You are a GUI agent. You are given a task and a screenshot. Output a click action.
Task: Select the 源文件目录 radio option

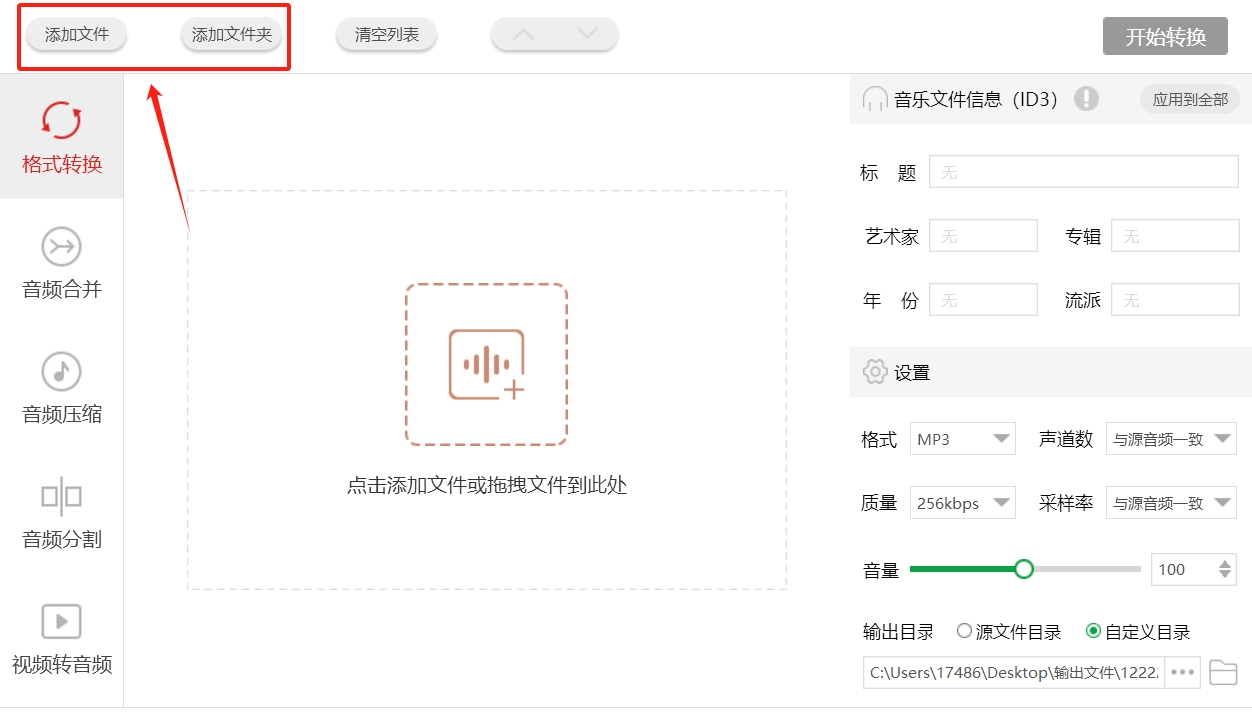(x=964, y=631)
